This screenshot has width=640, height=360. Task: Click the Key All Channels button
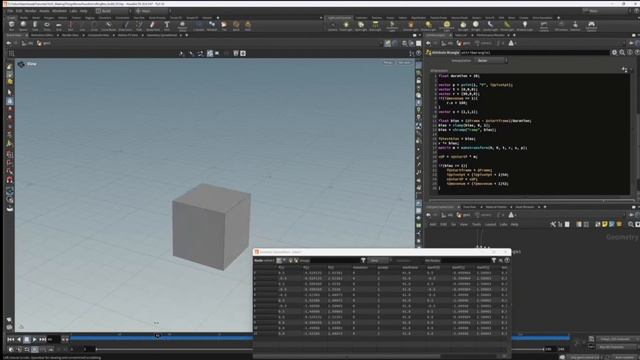click(x=615, y=347)
